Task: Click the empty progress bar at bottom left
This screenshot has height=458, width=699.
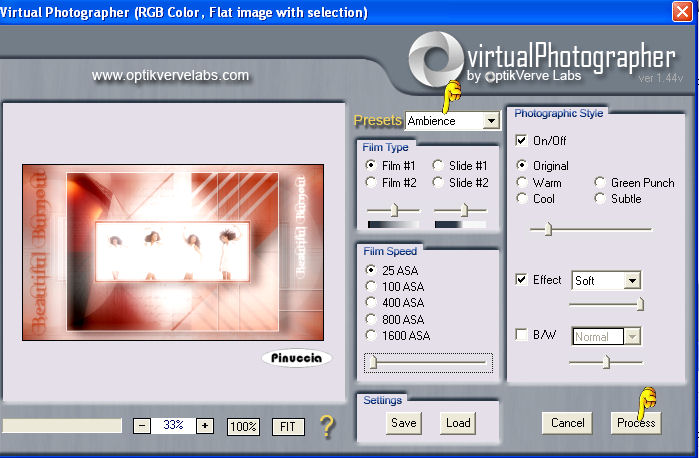Action: coord(62,425)
